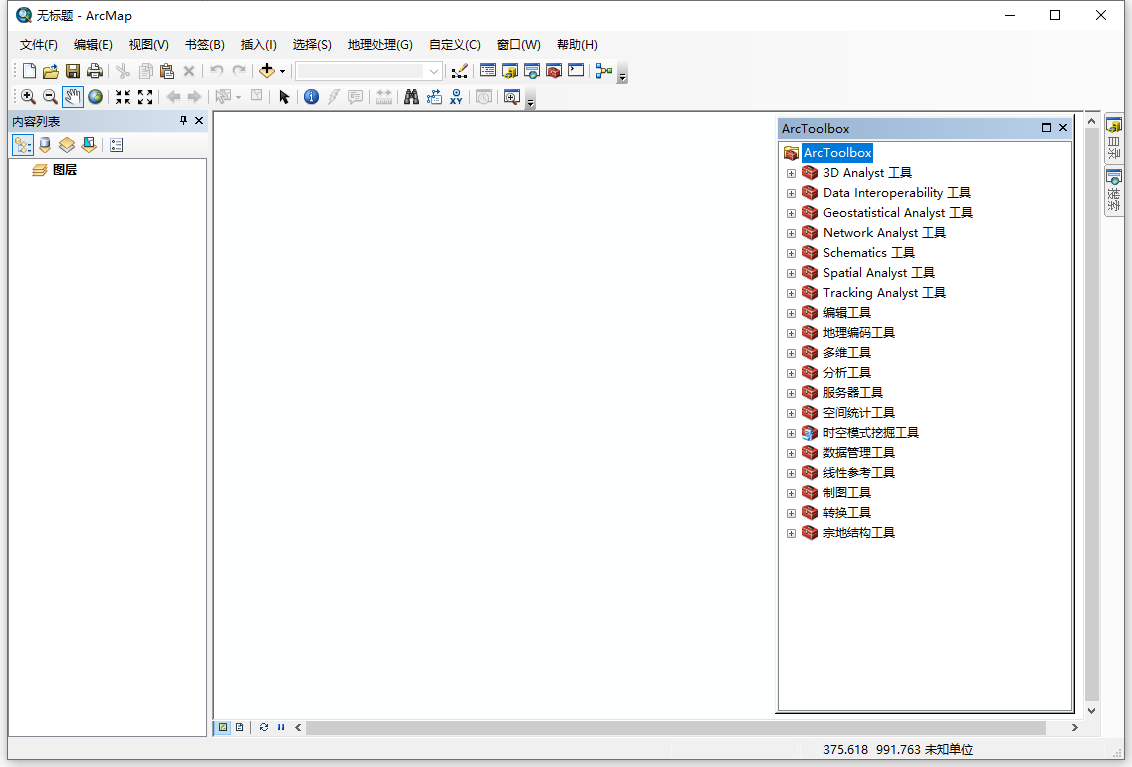The image size is (1132, 767).
Task: Toggle the Table of Contents window icon
Action: click(x=488, y=71)
